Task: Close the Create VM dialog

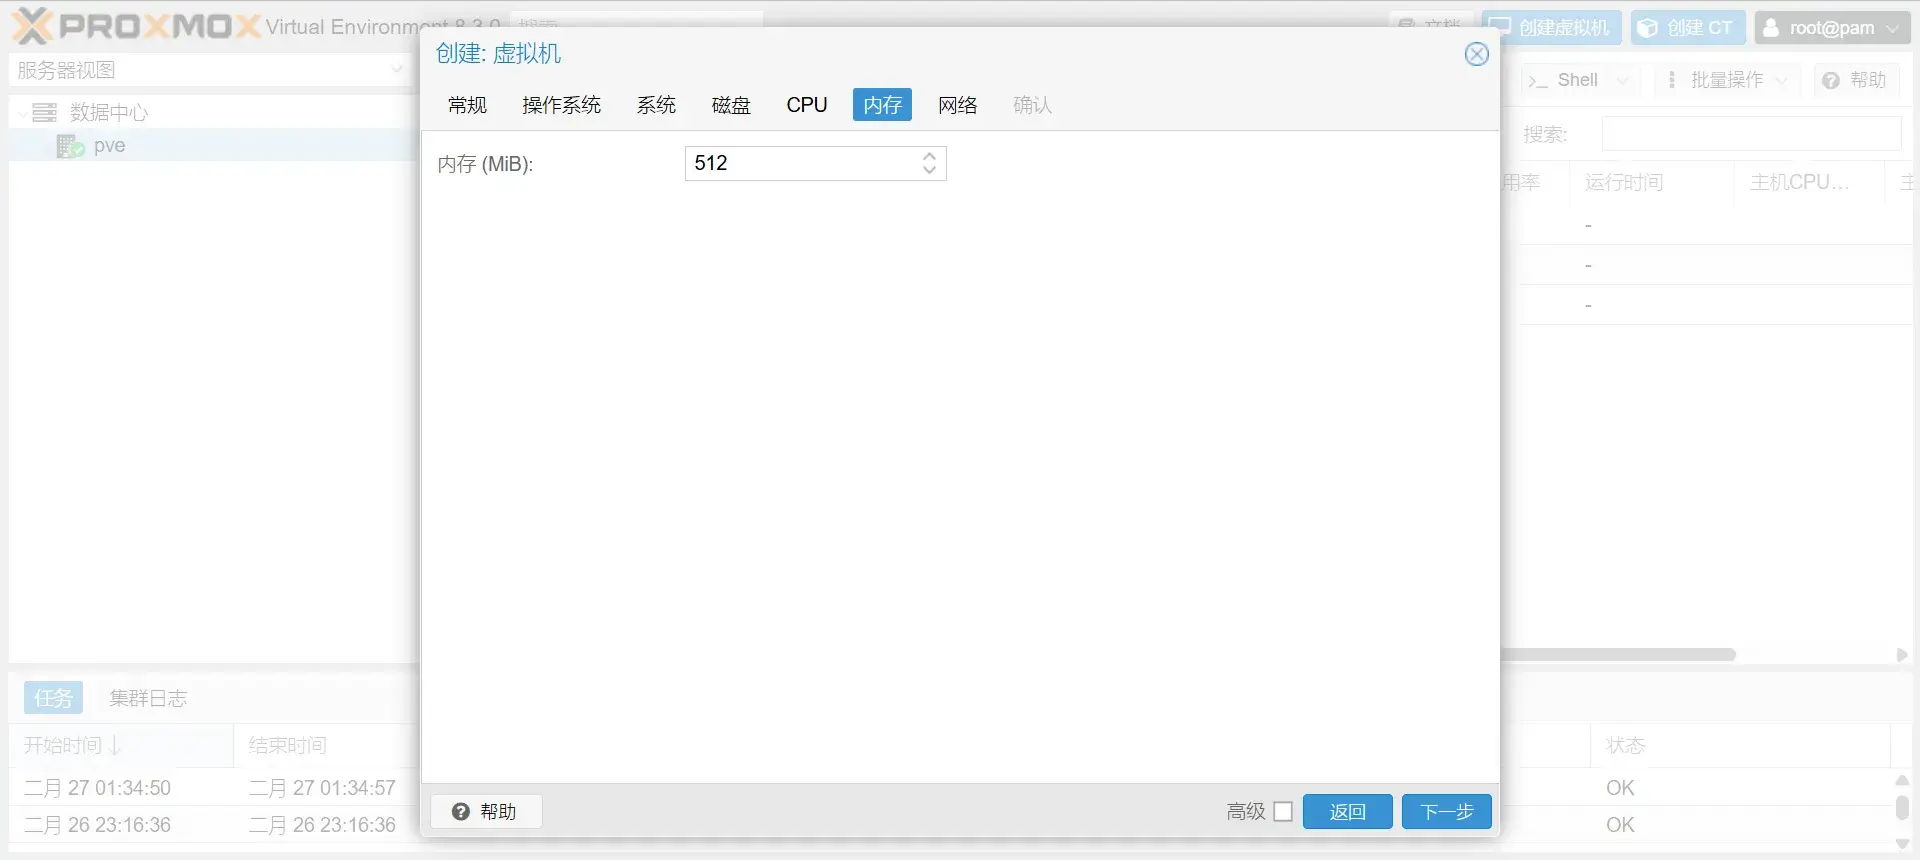Action: point(1476,54)
